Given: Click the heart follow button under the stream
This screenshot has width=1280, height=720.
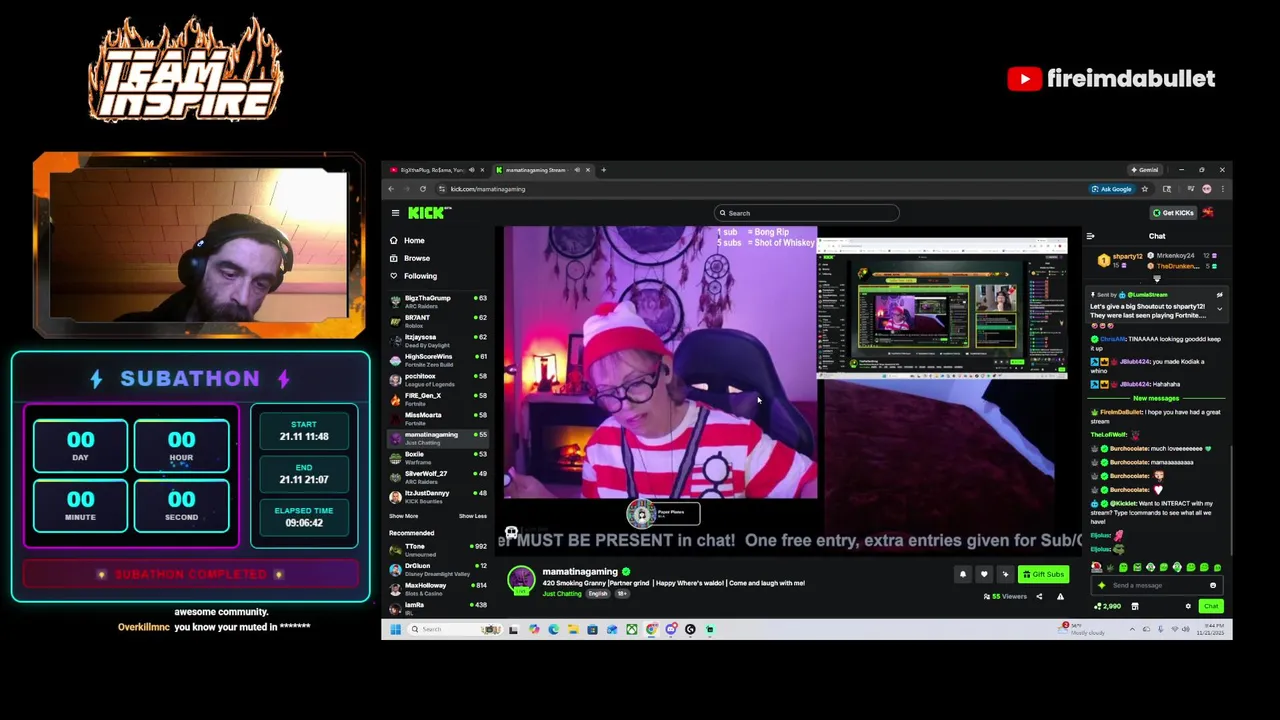Looking at the screenshot, I should pos(984,574).
